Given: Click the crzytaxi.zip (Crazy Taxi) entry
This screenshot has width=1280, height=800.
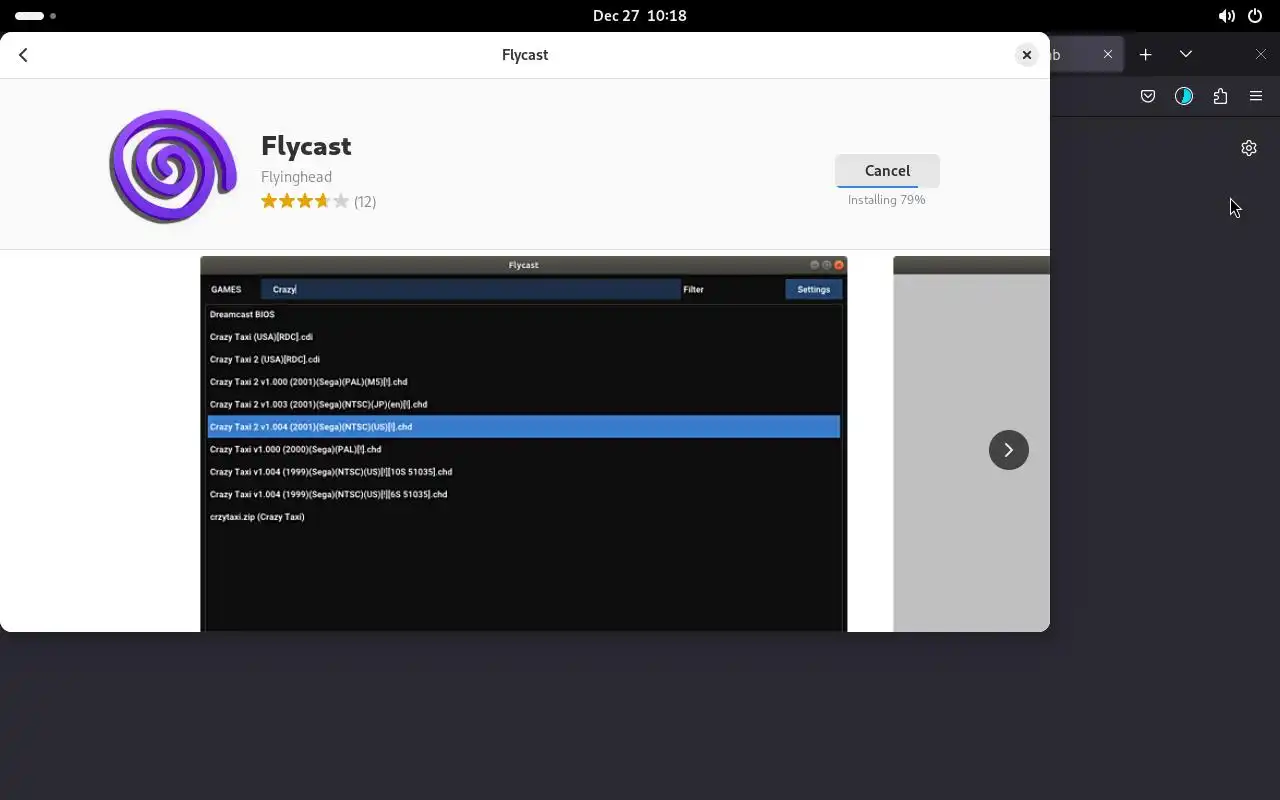Looking at the screenshot, I should click(257, 517).
